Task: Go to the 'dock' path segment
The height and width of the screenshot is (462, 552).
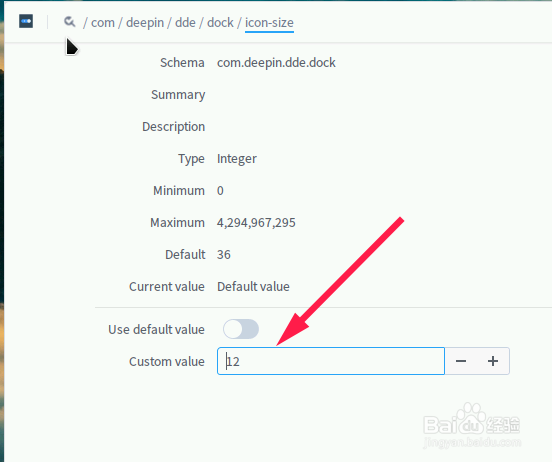Action: tap(220, 23)
